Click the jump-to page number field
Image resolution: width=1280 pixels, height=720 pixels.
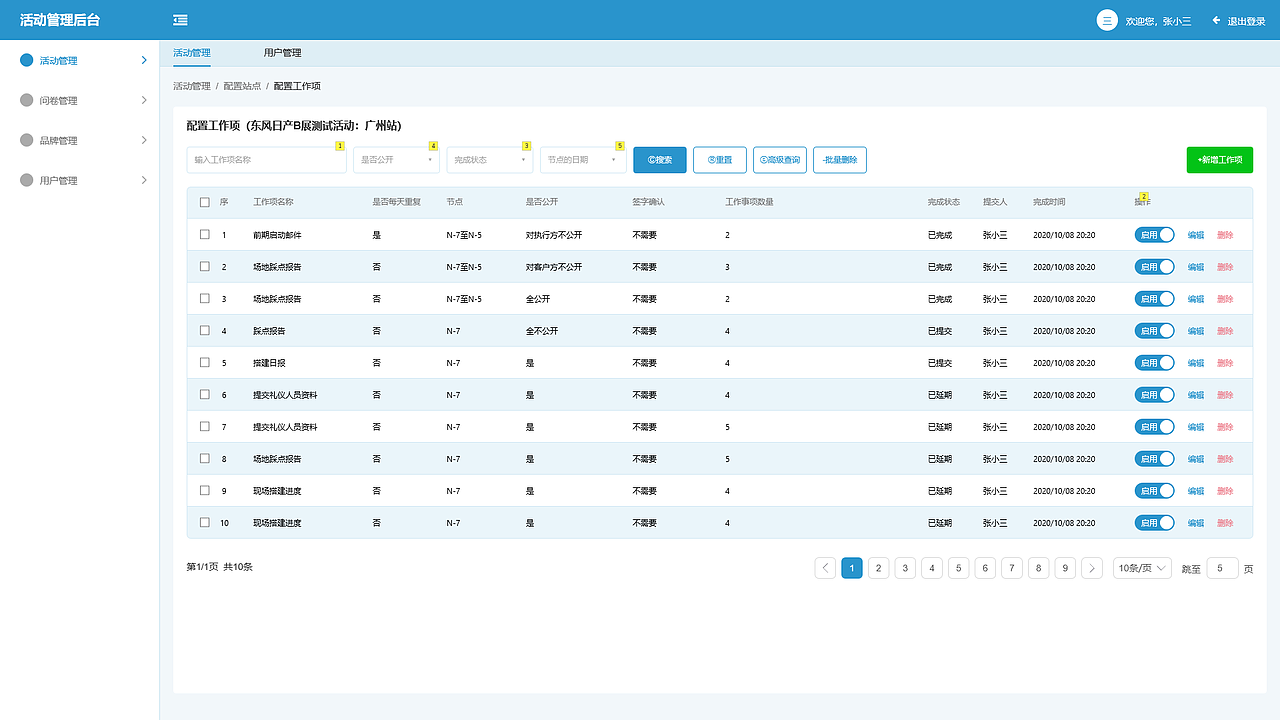(1223, 568)
